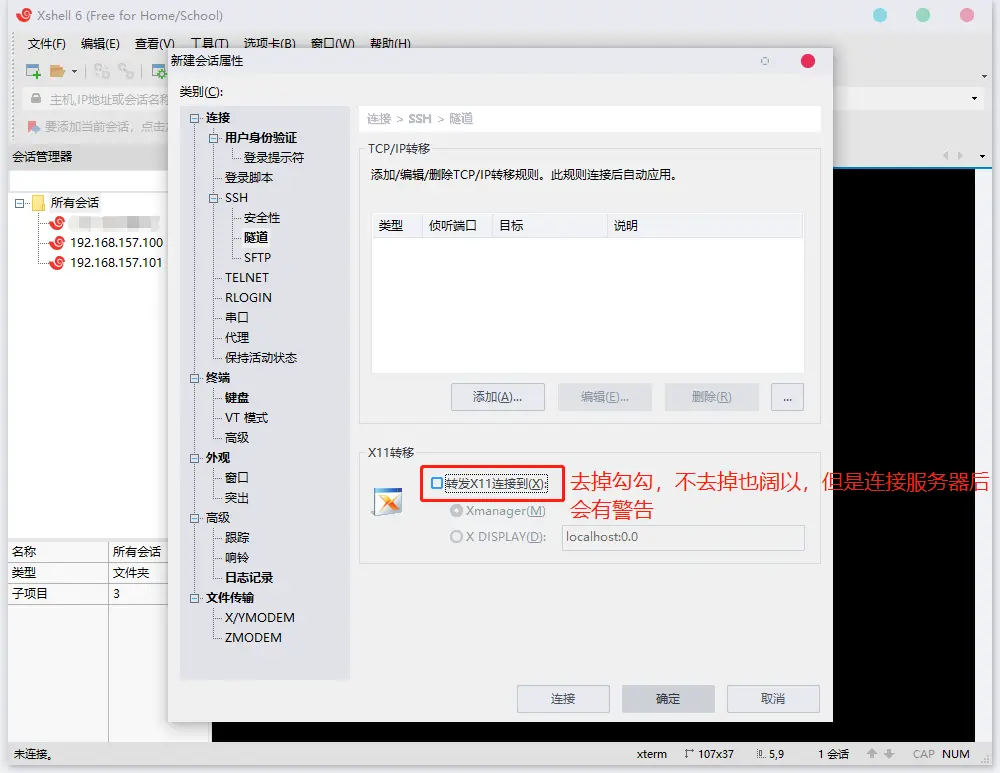Select the Xmanager radio button
The image size is (1000, 773).
tap(456, 511)
